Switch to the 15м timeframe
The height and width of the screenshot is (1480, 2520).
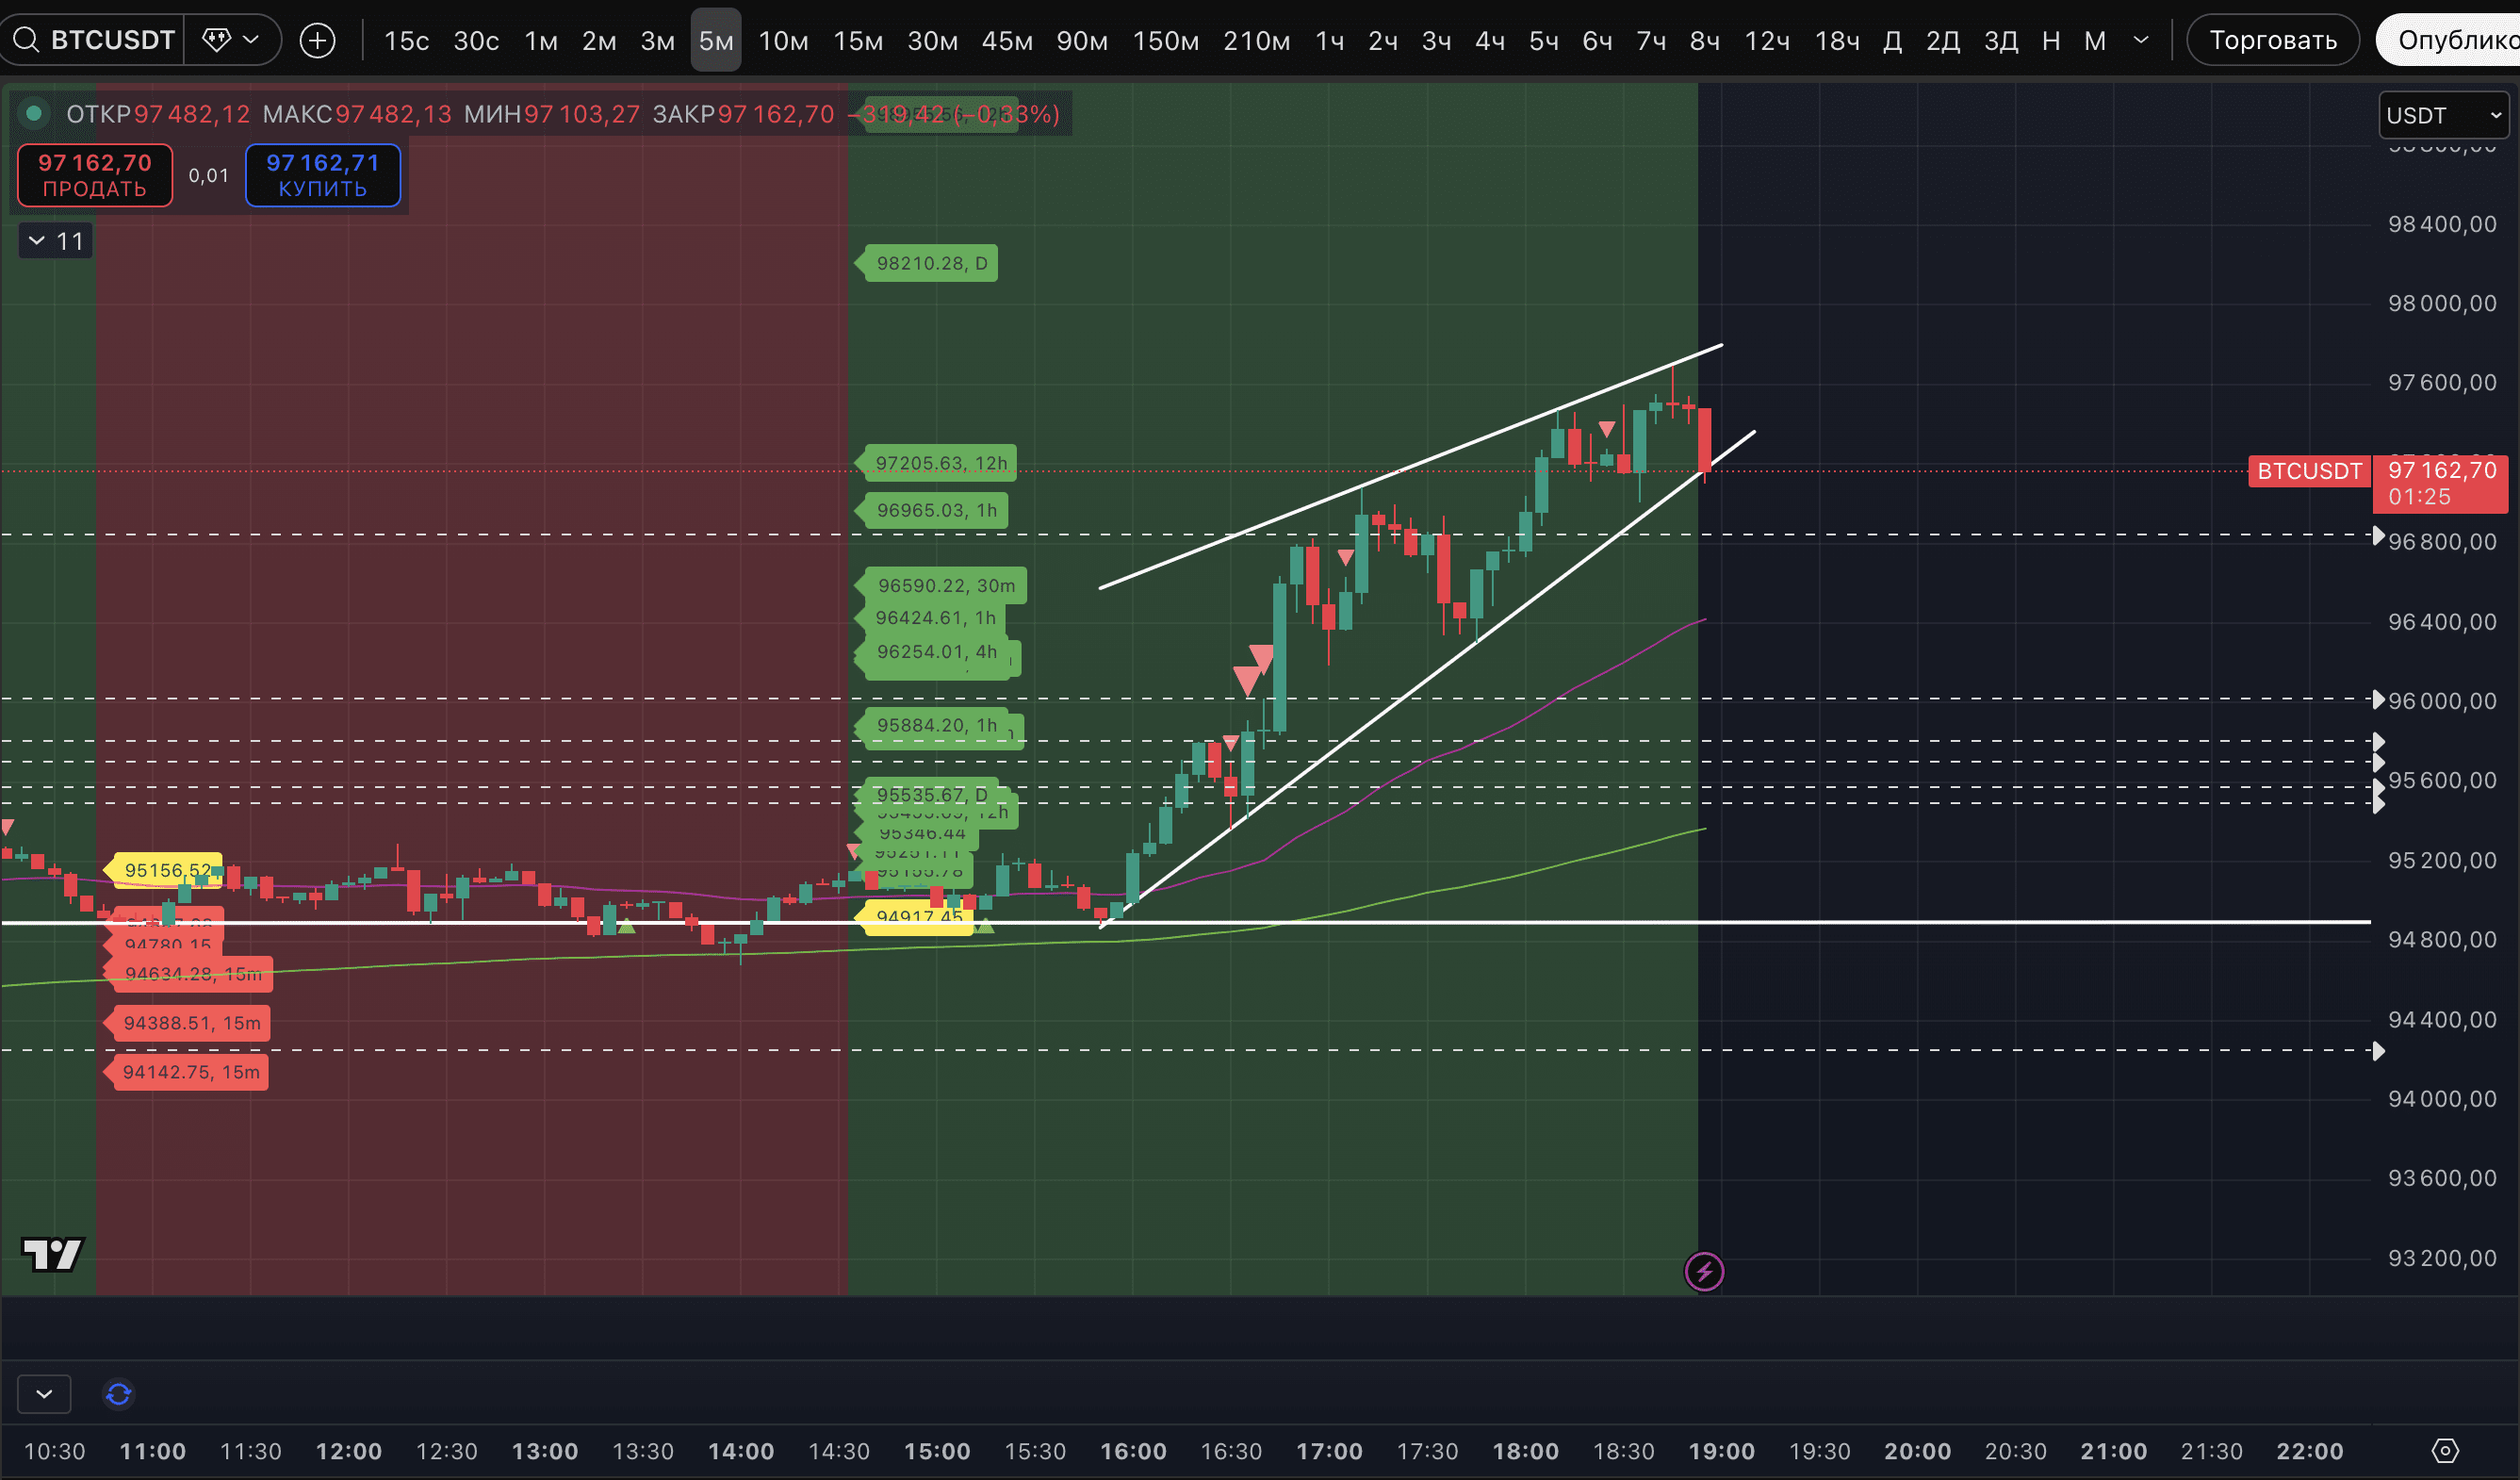857,41
